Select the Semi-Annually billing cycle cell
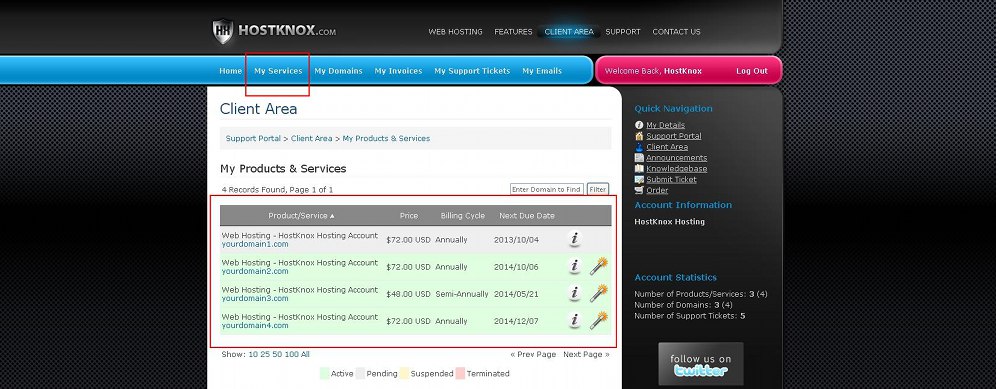Screen dimensions: 996x389 462,294
